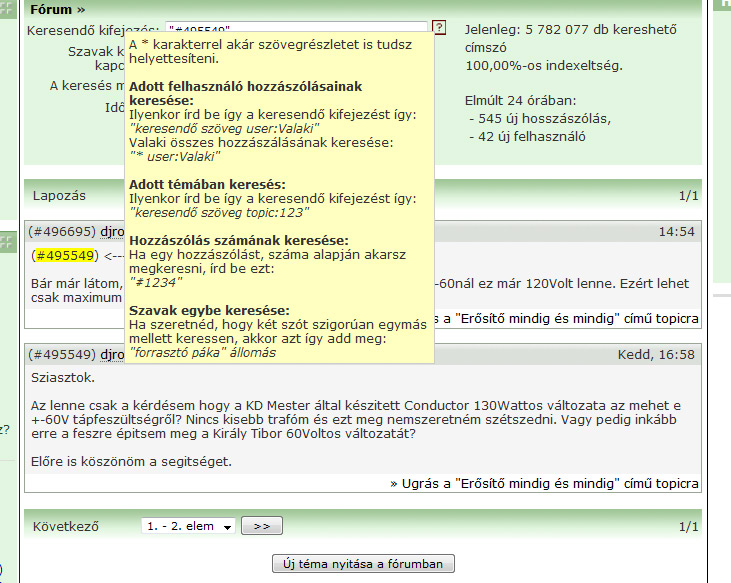Click the 'Adott témában keresés:' tooltip heading

pos(207,185)
